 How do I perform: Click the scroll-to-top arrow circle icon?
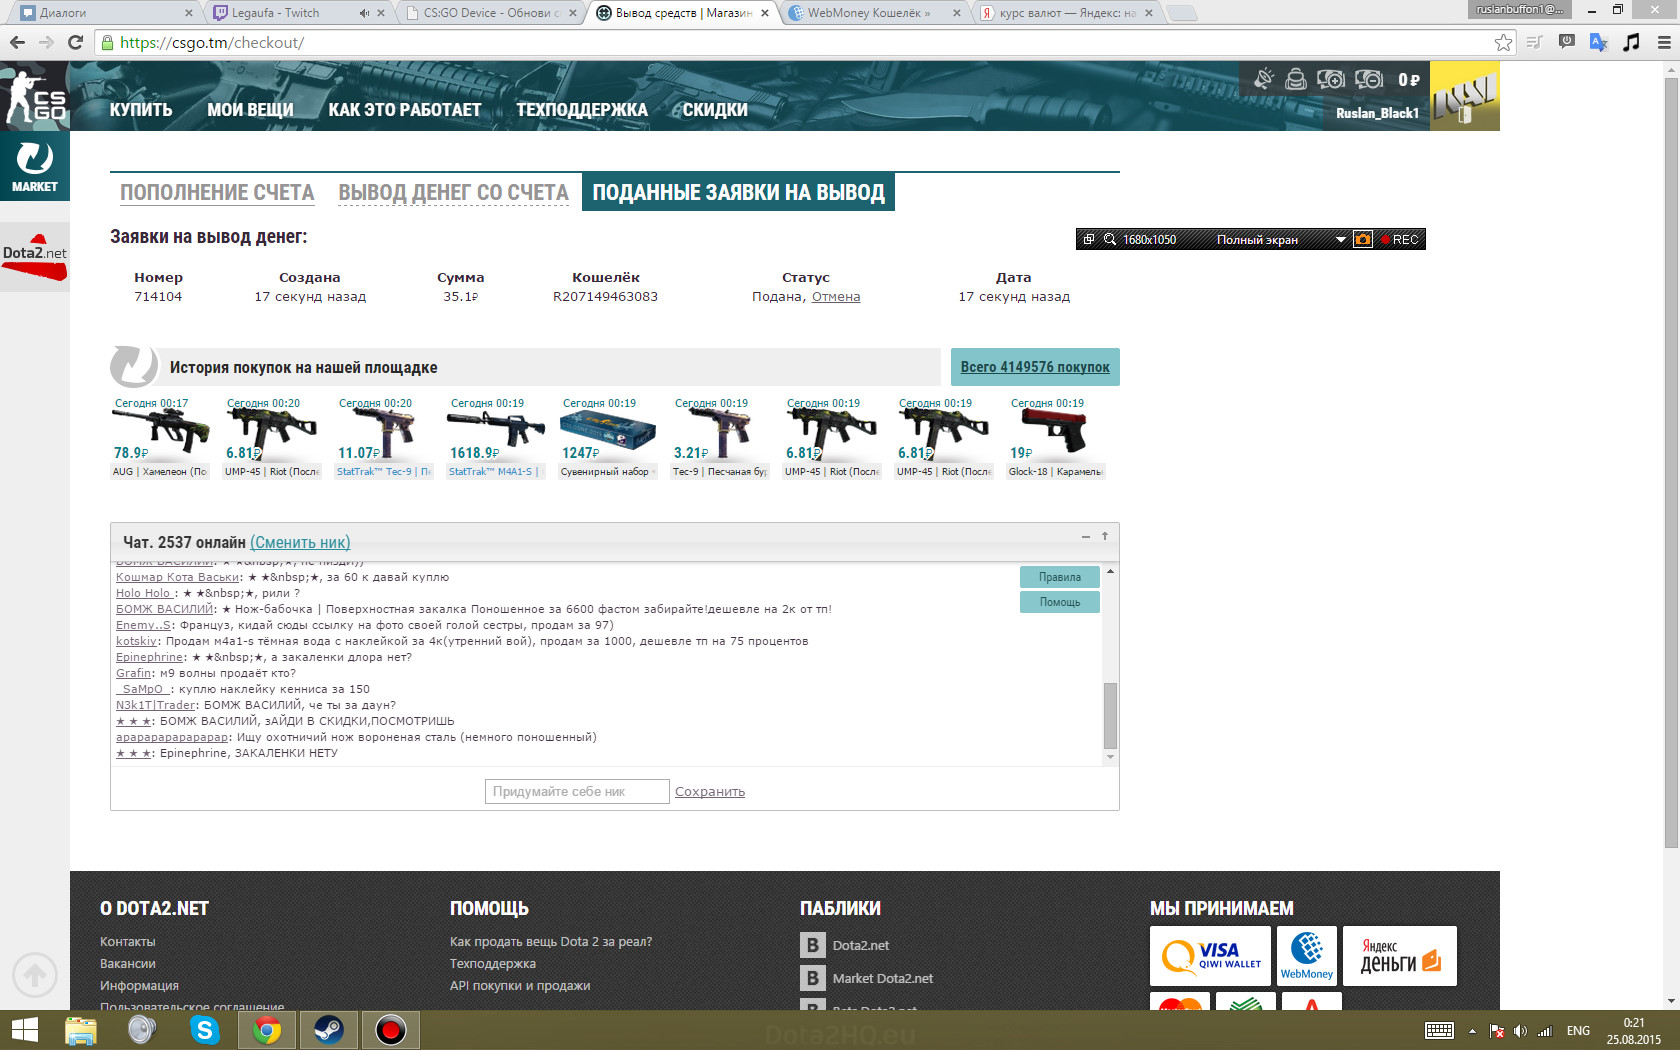tap(35, 975)
